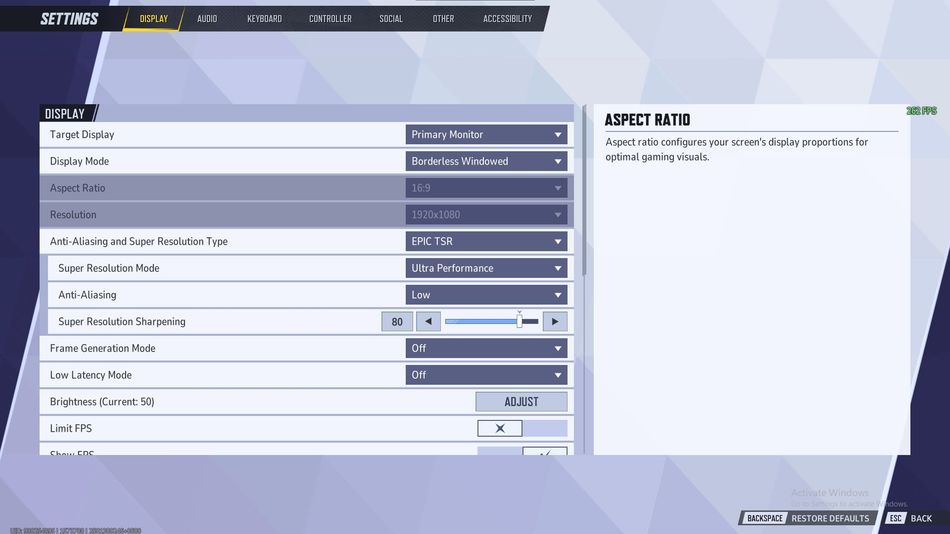
Task: Toggle the Show FPS switch
Action: [522, 452]
